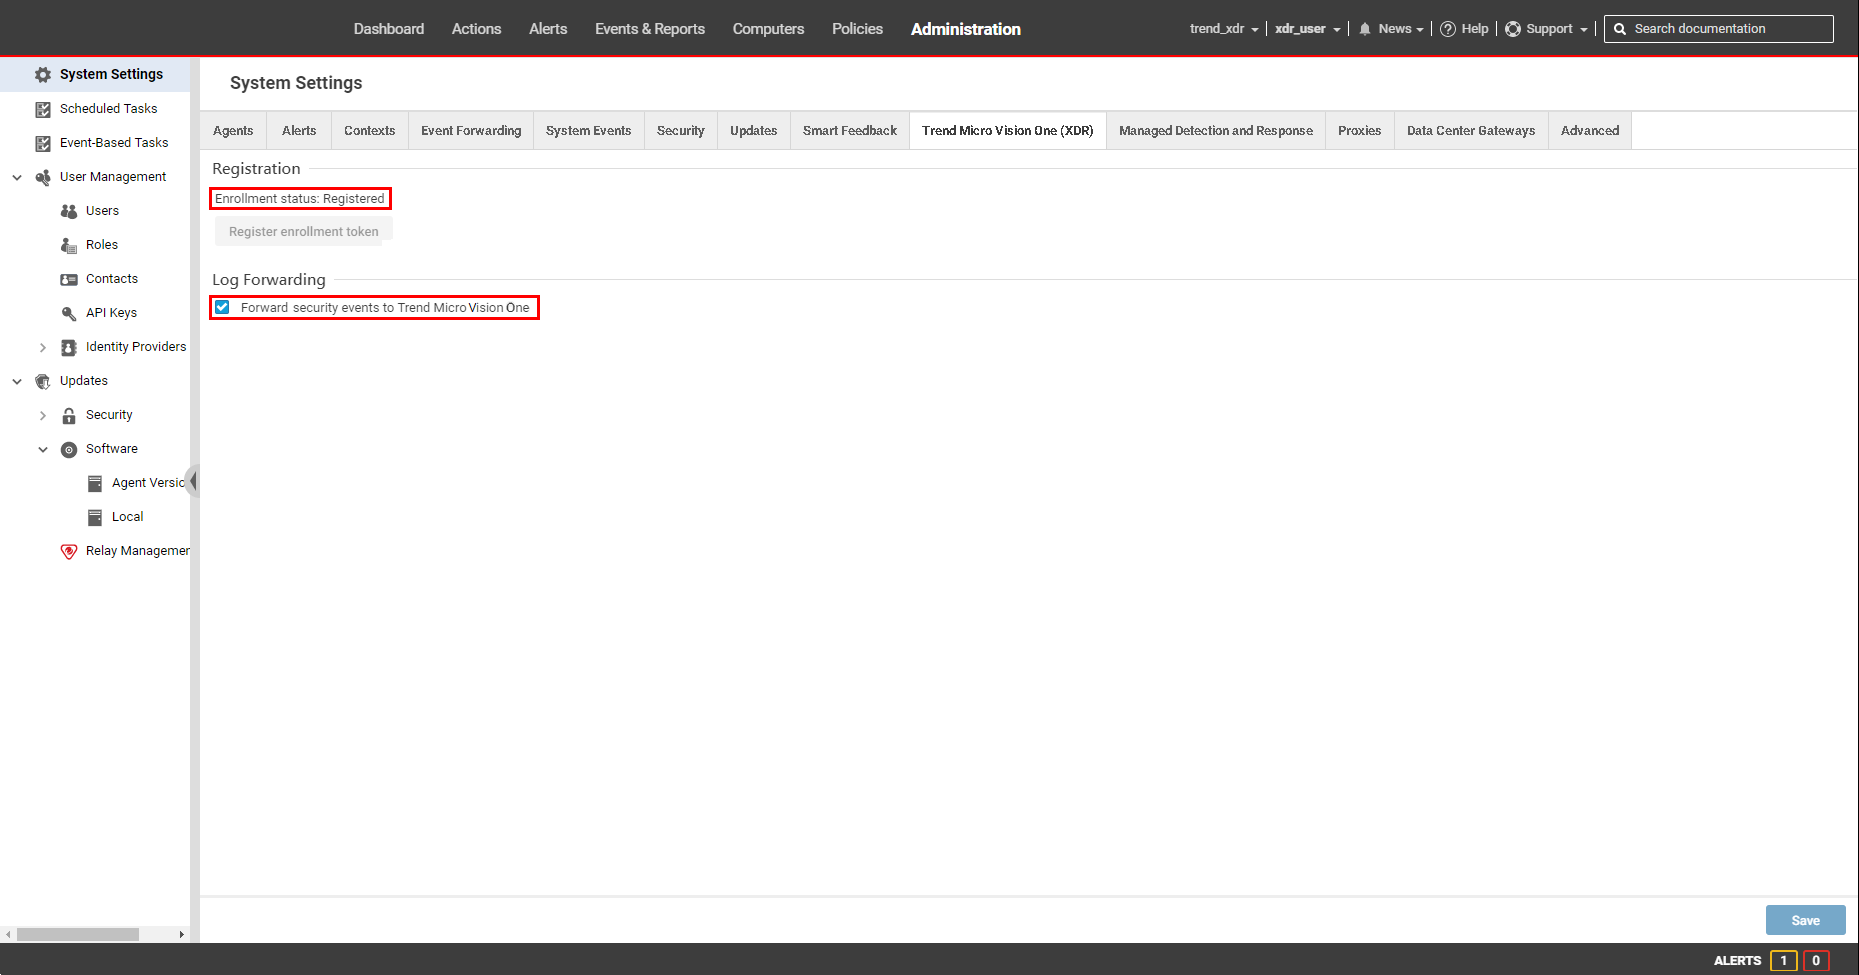The height and width of the screenshot is (975, 1859).
Task: Open Scheduled Tasks from the sidebar
Action: click(x=43, y=108)
